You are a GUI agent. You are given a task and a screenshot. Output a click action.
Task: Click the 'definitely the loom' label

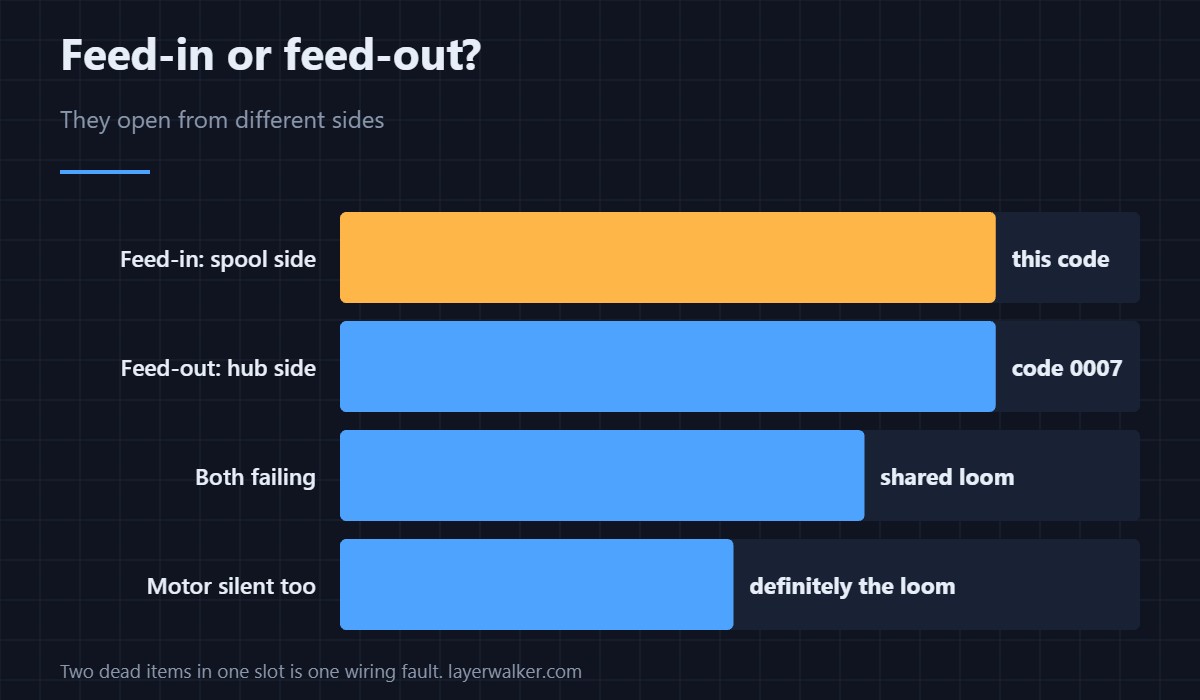(x=852, y=586)
